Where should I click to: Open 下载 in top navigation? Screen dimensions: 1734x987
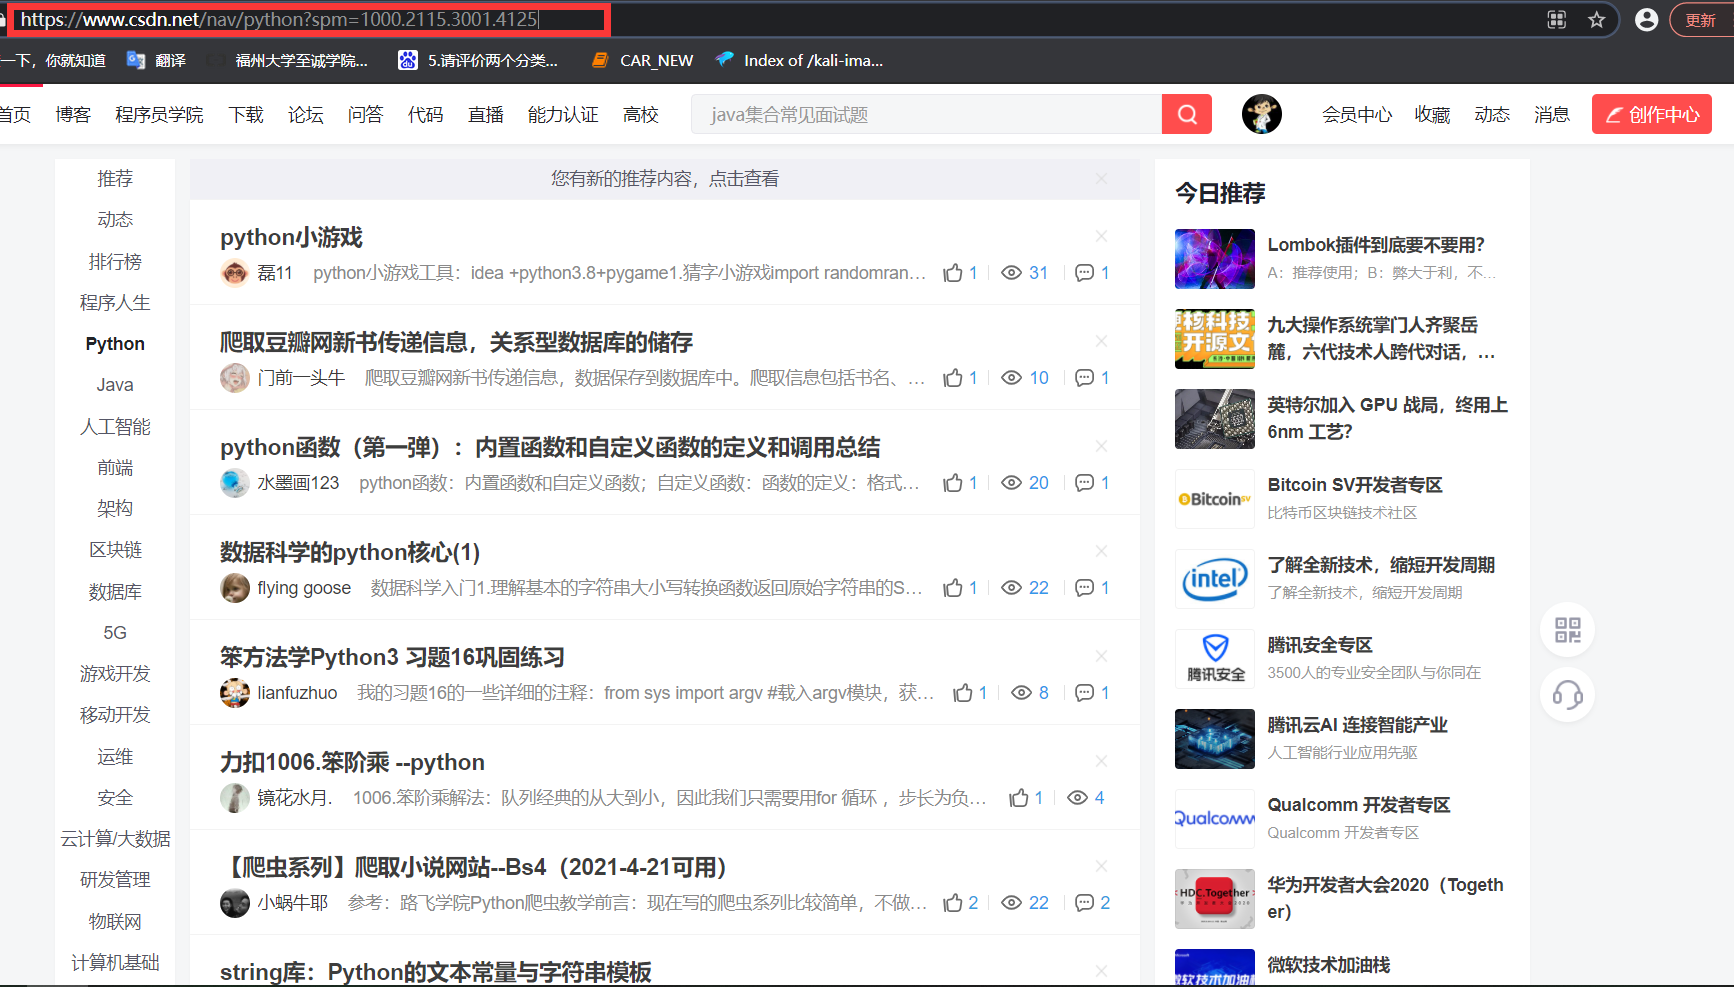pyautogui.click(x=246, y=115)
